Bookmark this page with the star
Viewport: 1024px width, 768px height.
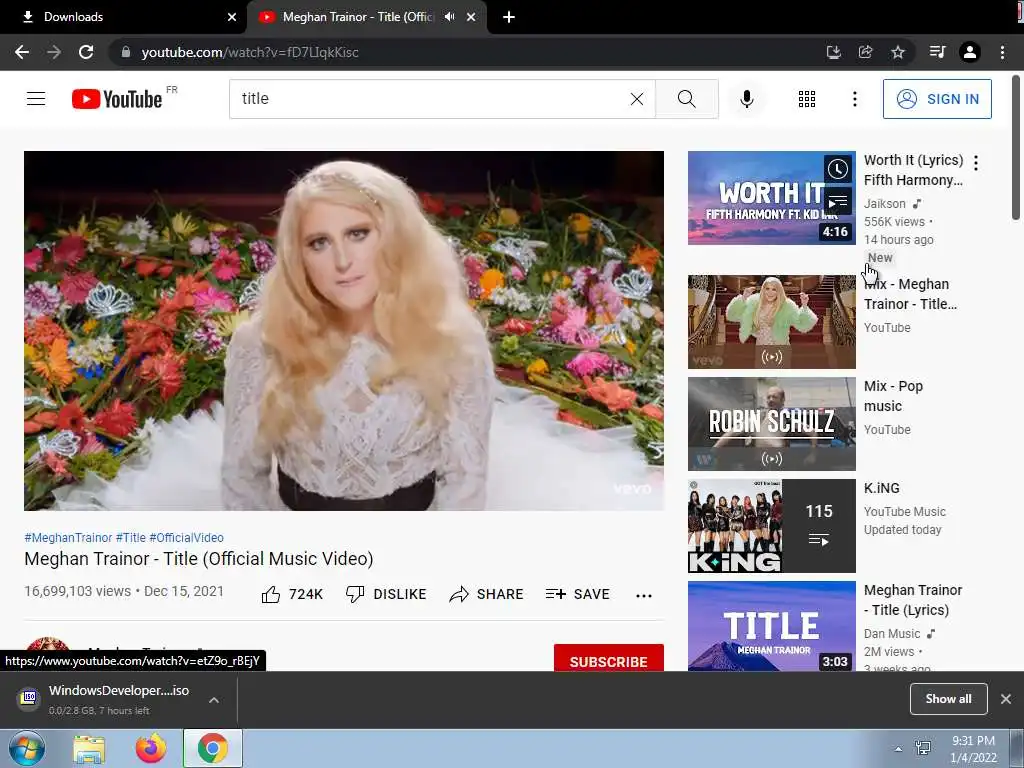pyautogui.click(x=898, y=52)
